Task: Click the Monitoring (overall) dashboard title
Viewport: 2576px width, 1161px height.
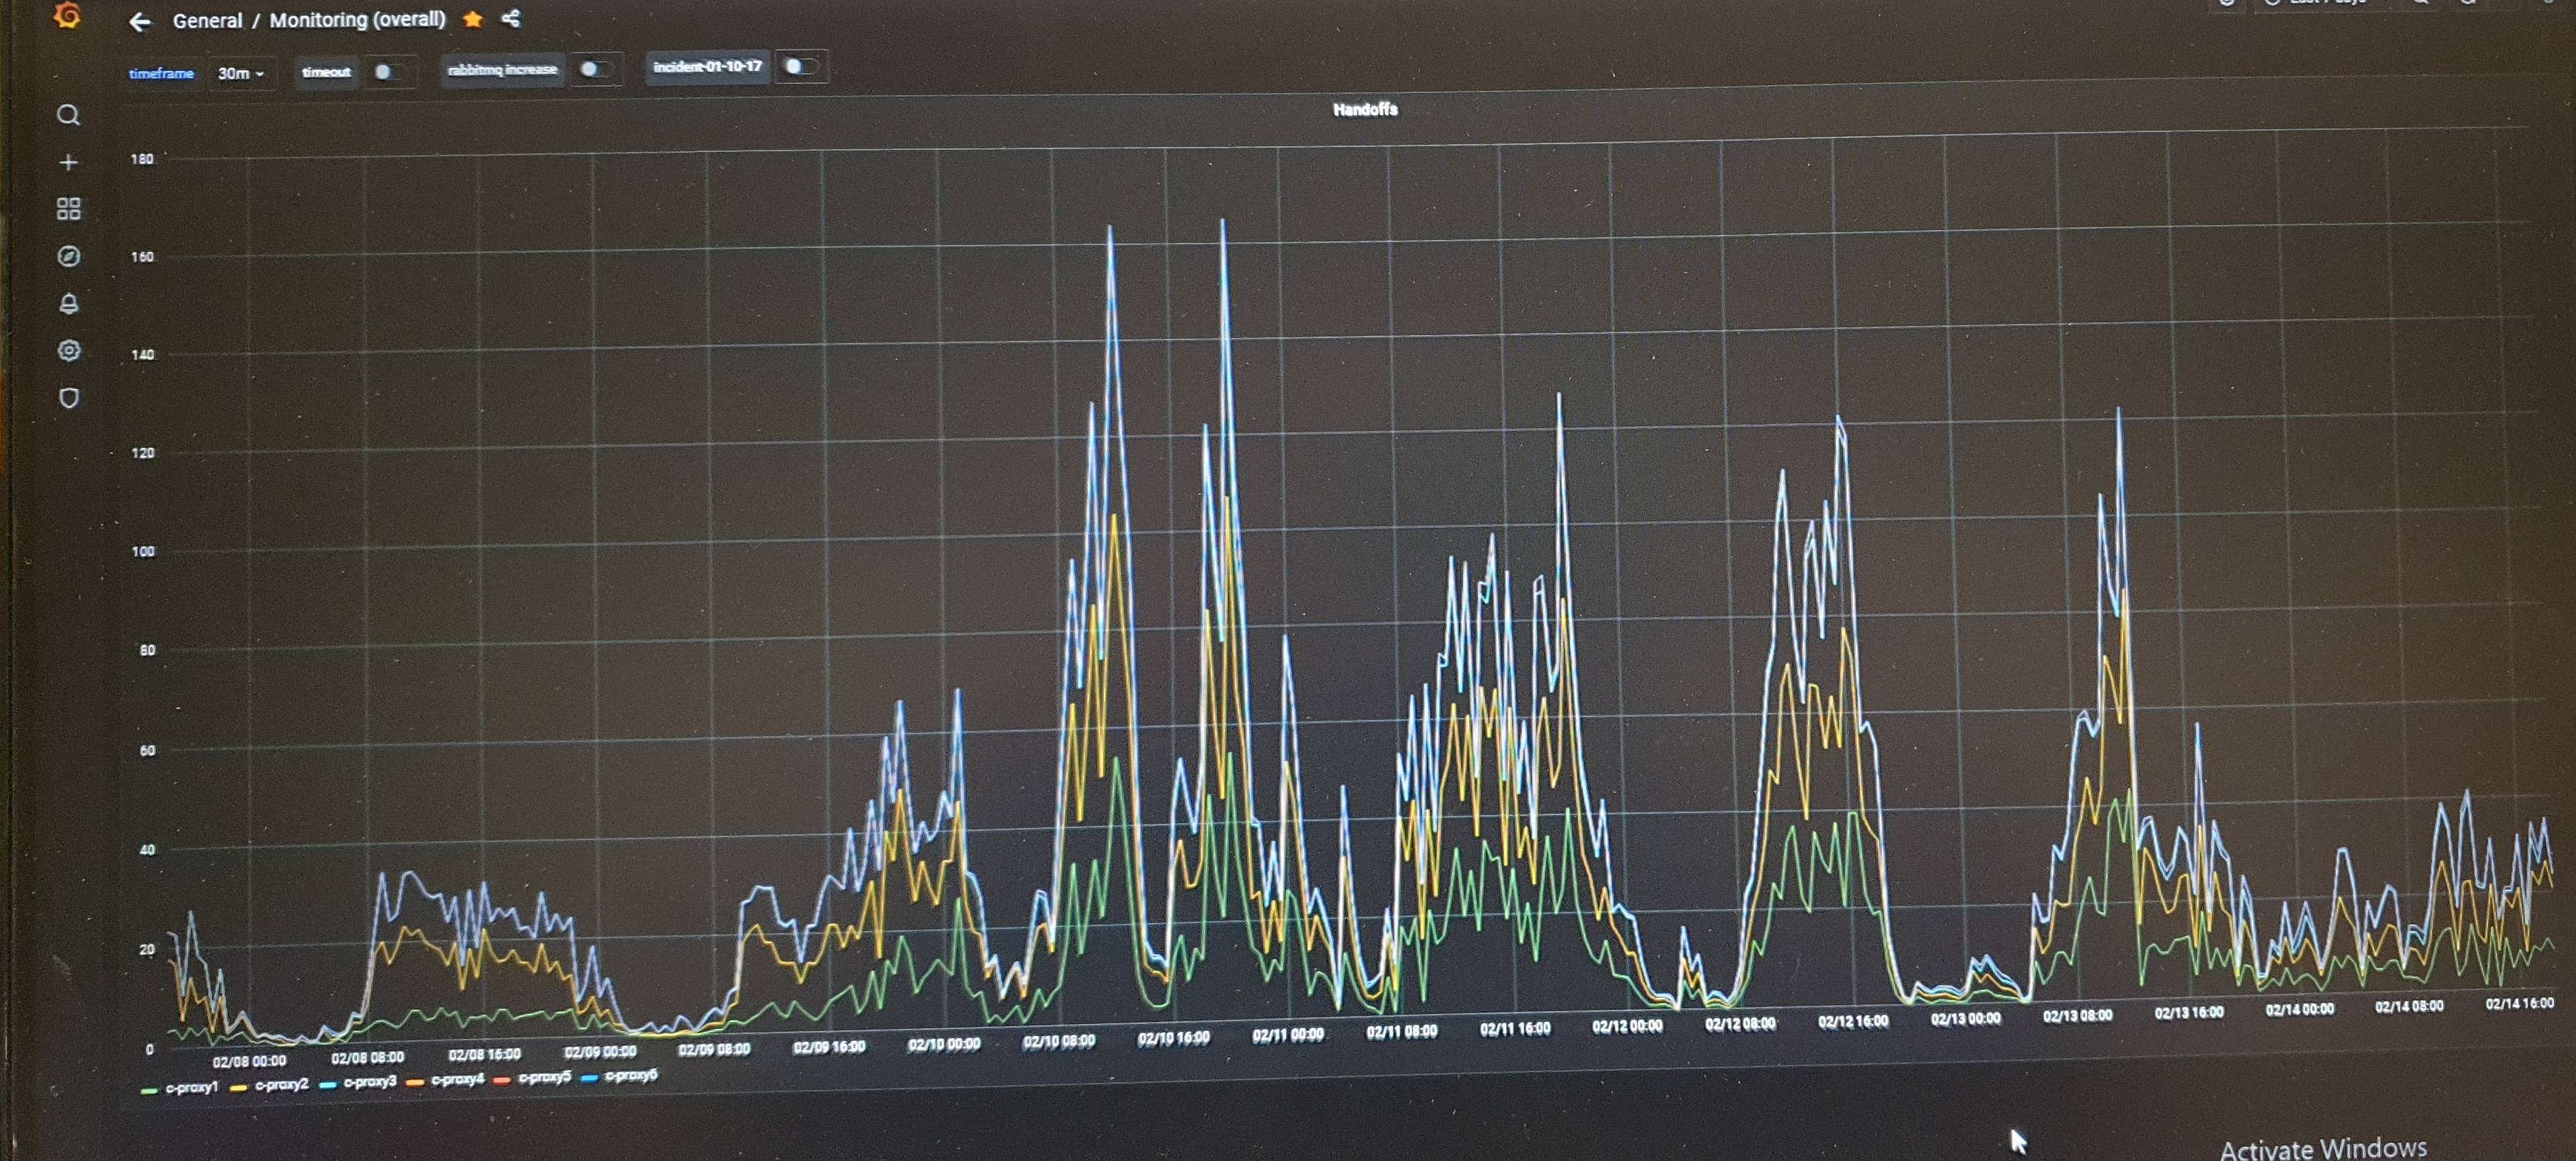Action: [x=357, y=20]
